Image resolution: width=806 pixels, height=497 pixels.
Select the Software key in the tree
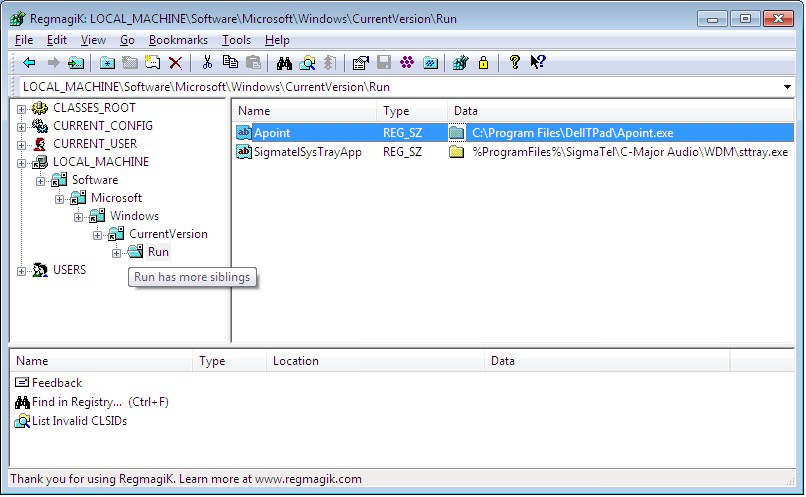coord(95,180)
